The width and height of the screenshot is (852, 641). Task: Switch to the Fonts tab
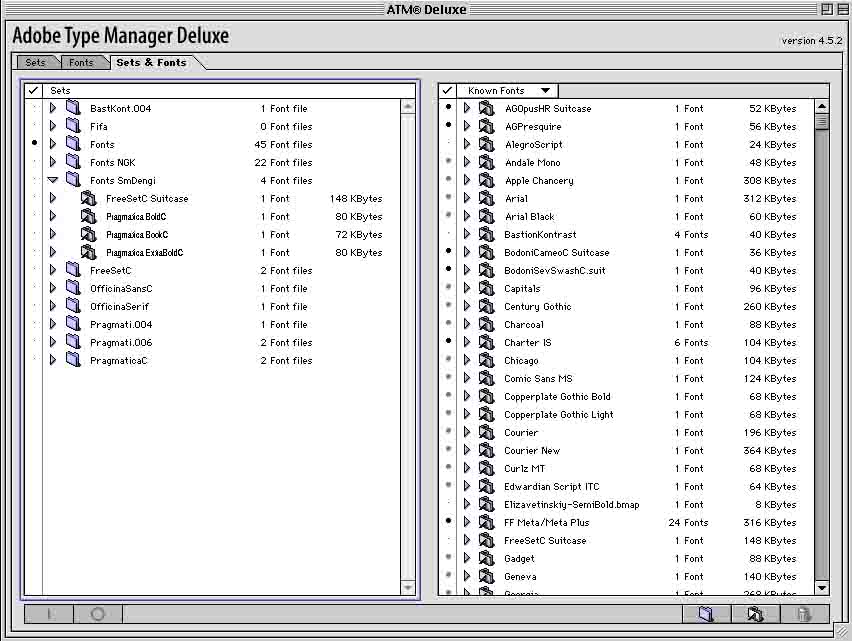click(82, 62)
